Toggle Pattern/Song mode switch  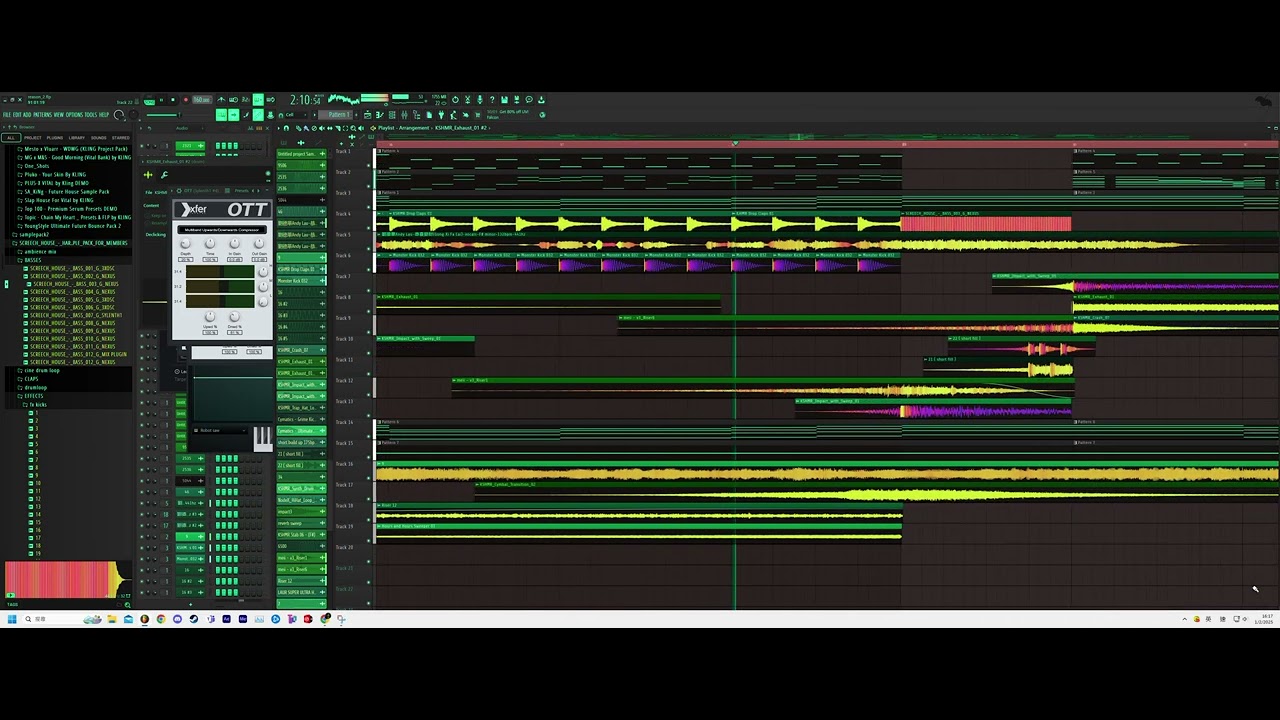point(149,100)
